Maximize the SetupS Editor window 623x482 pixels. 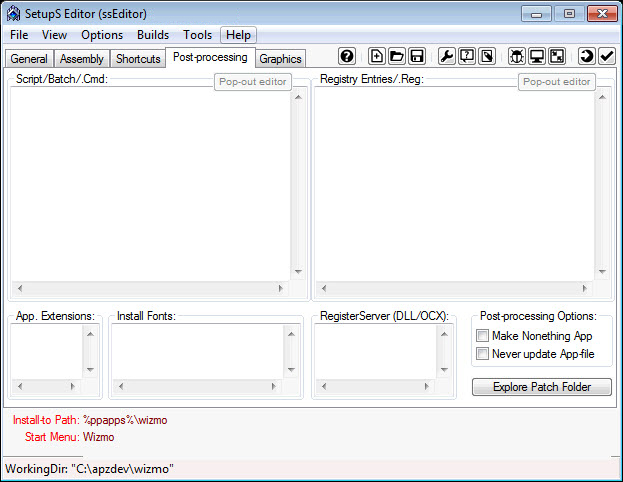pos(569,14)
